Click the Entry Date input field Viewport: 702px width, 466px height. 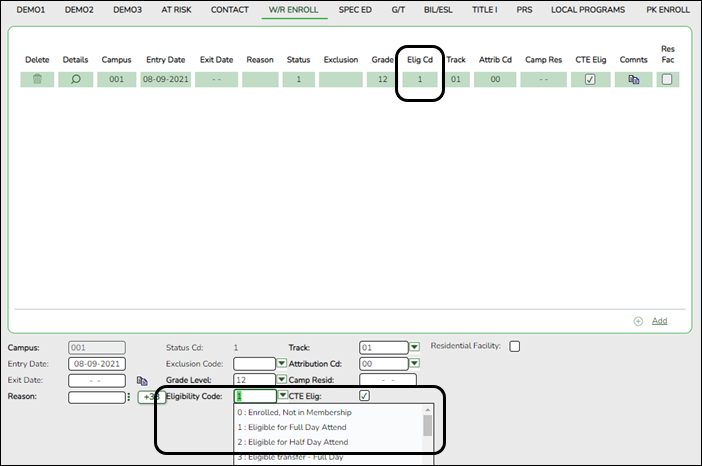pyautogui.click(x=97, y=364)
